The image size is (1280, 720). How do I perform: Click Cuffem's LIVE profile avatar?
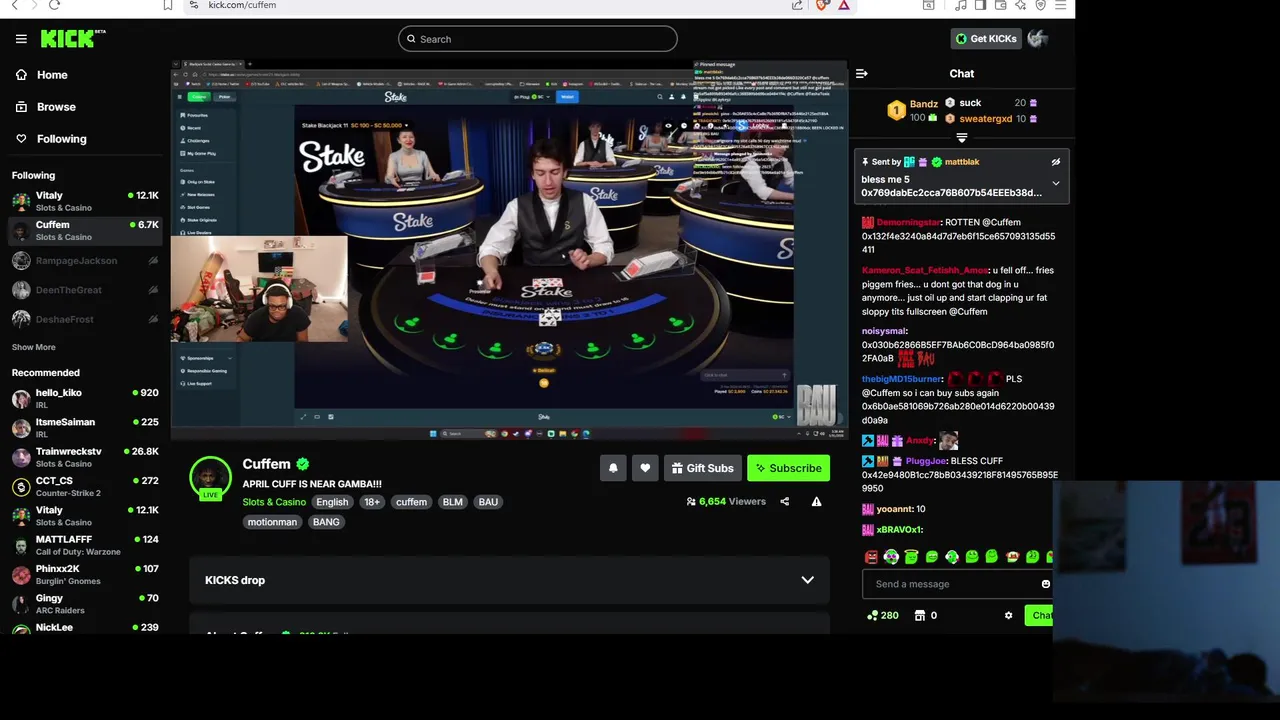tap(210, 478)
